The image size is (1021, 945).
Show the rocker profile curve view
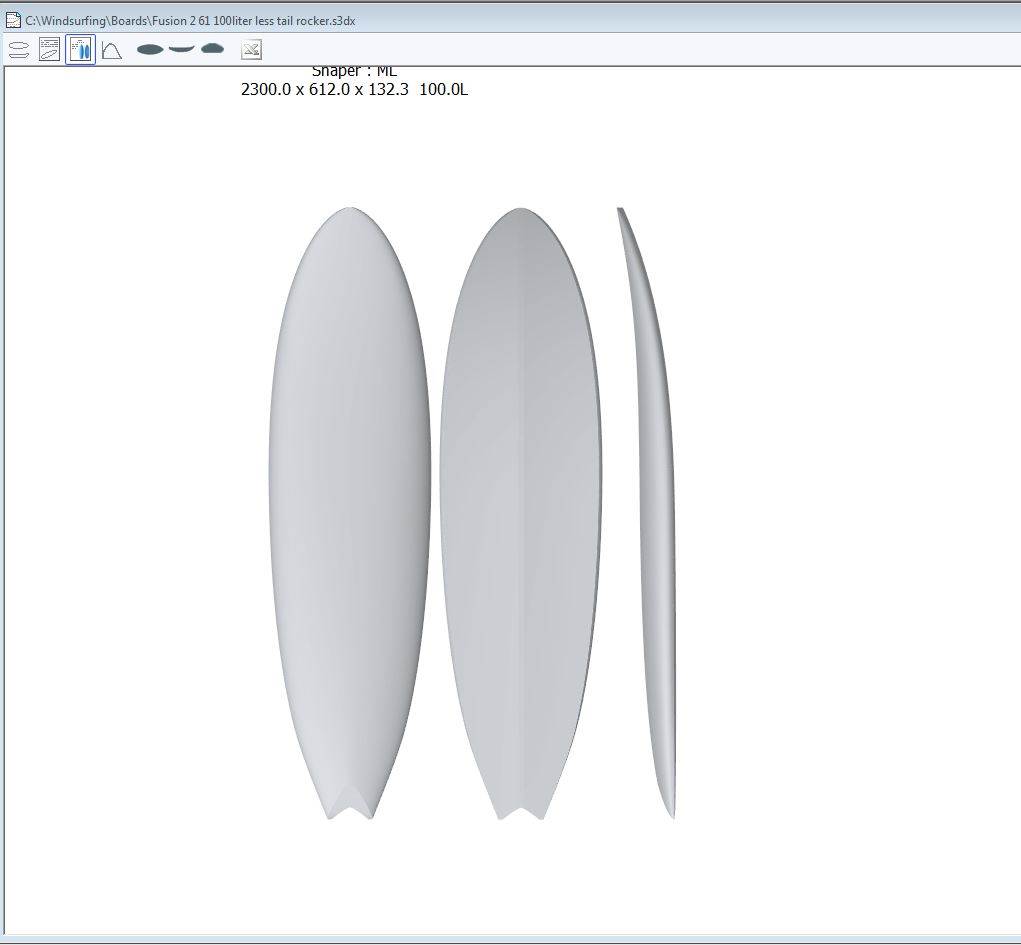(x=181, y=48)
